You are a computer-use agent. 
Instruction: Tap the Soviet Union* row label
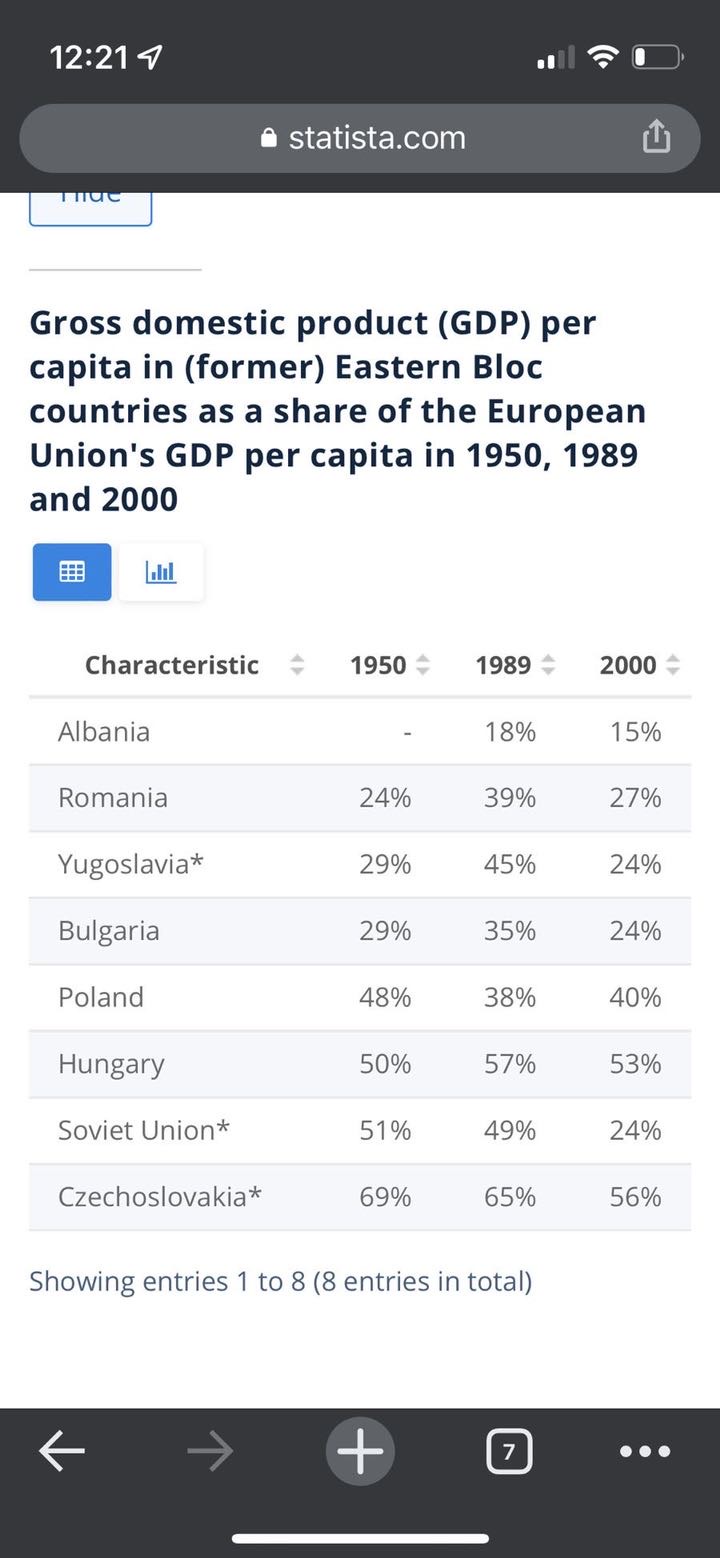click(144, 1131)
